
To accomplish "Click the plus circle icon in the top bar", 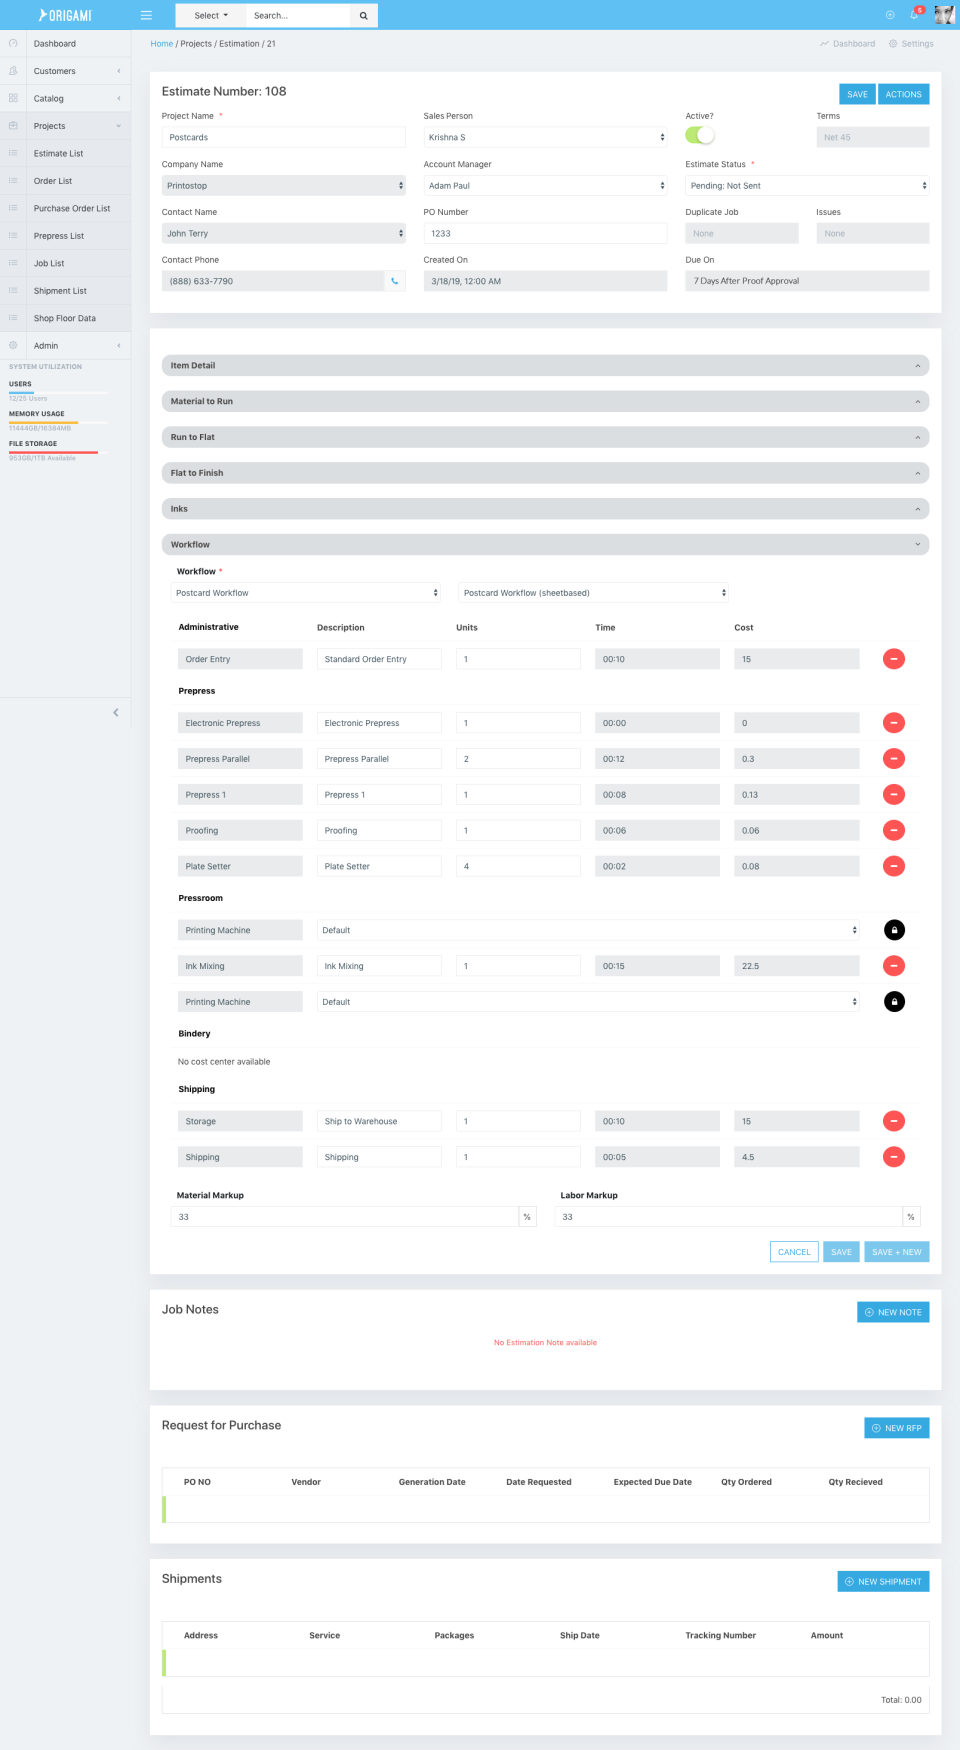I will tap(890, 15).
